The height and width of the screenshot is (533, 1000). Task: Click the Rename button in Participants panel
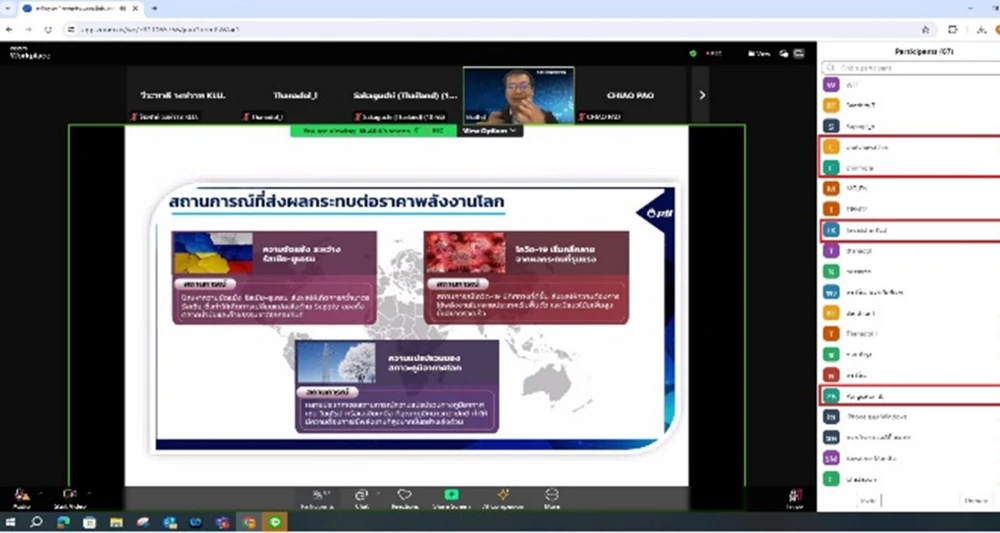[976, 501]
